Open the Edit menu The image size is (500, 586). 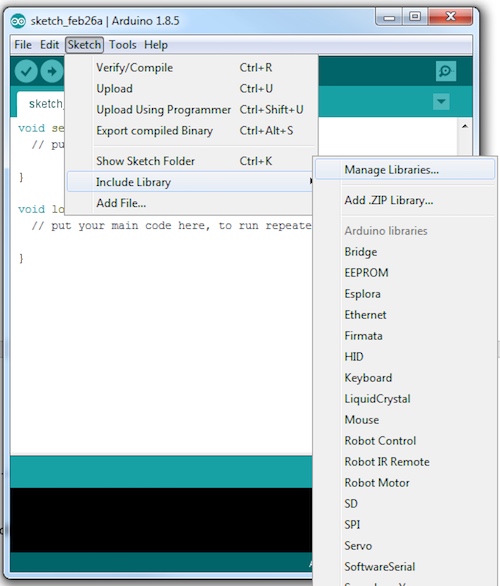(x=49, y=45)
